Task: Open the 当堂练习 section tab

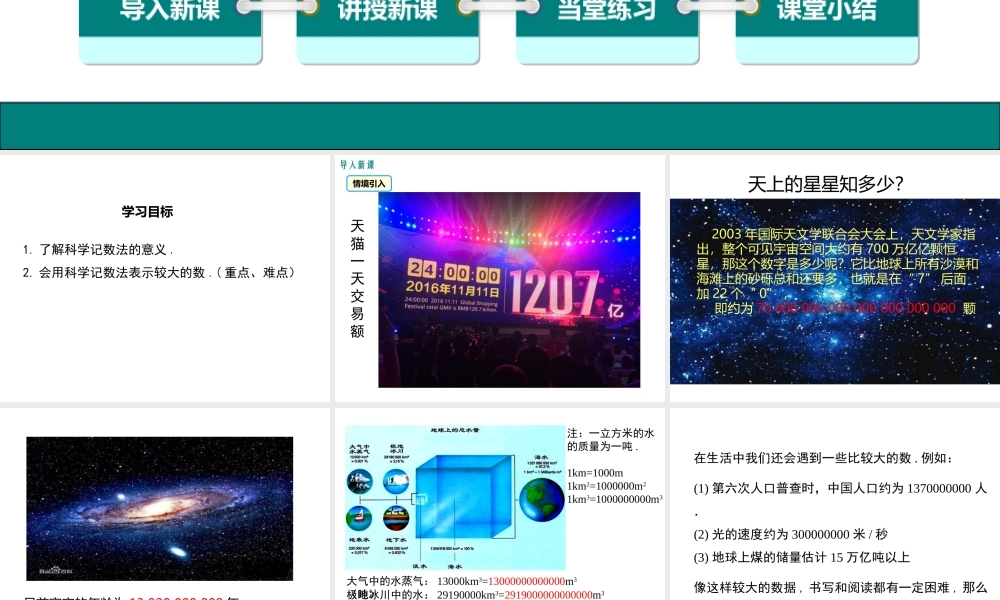Action: (607, 30)
